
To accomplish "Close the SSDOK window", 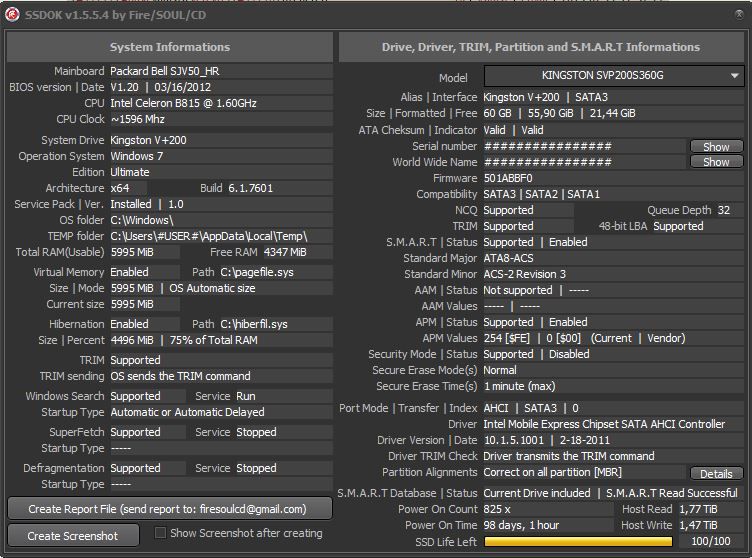I will coord(740,14).
